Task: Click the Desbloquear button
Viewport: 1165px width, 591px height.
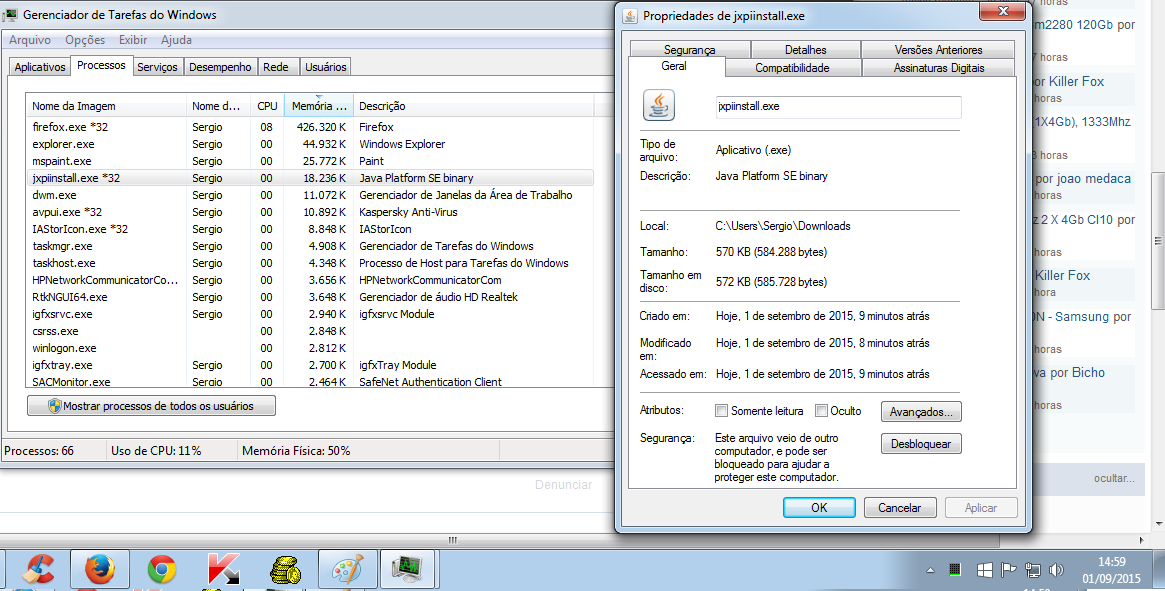Action: pyautogui.click(x=921, y=444)
